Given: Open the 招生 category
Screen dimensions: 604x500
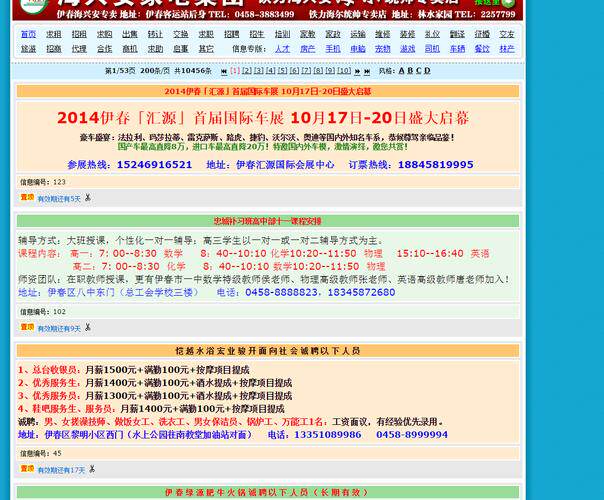Looking at the screenshot, I should tap(257, 34).
